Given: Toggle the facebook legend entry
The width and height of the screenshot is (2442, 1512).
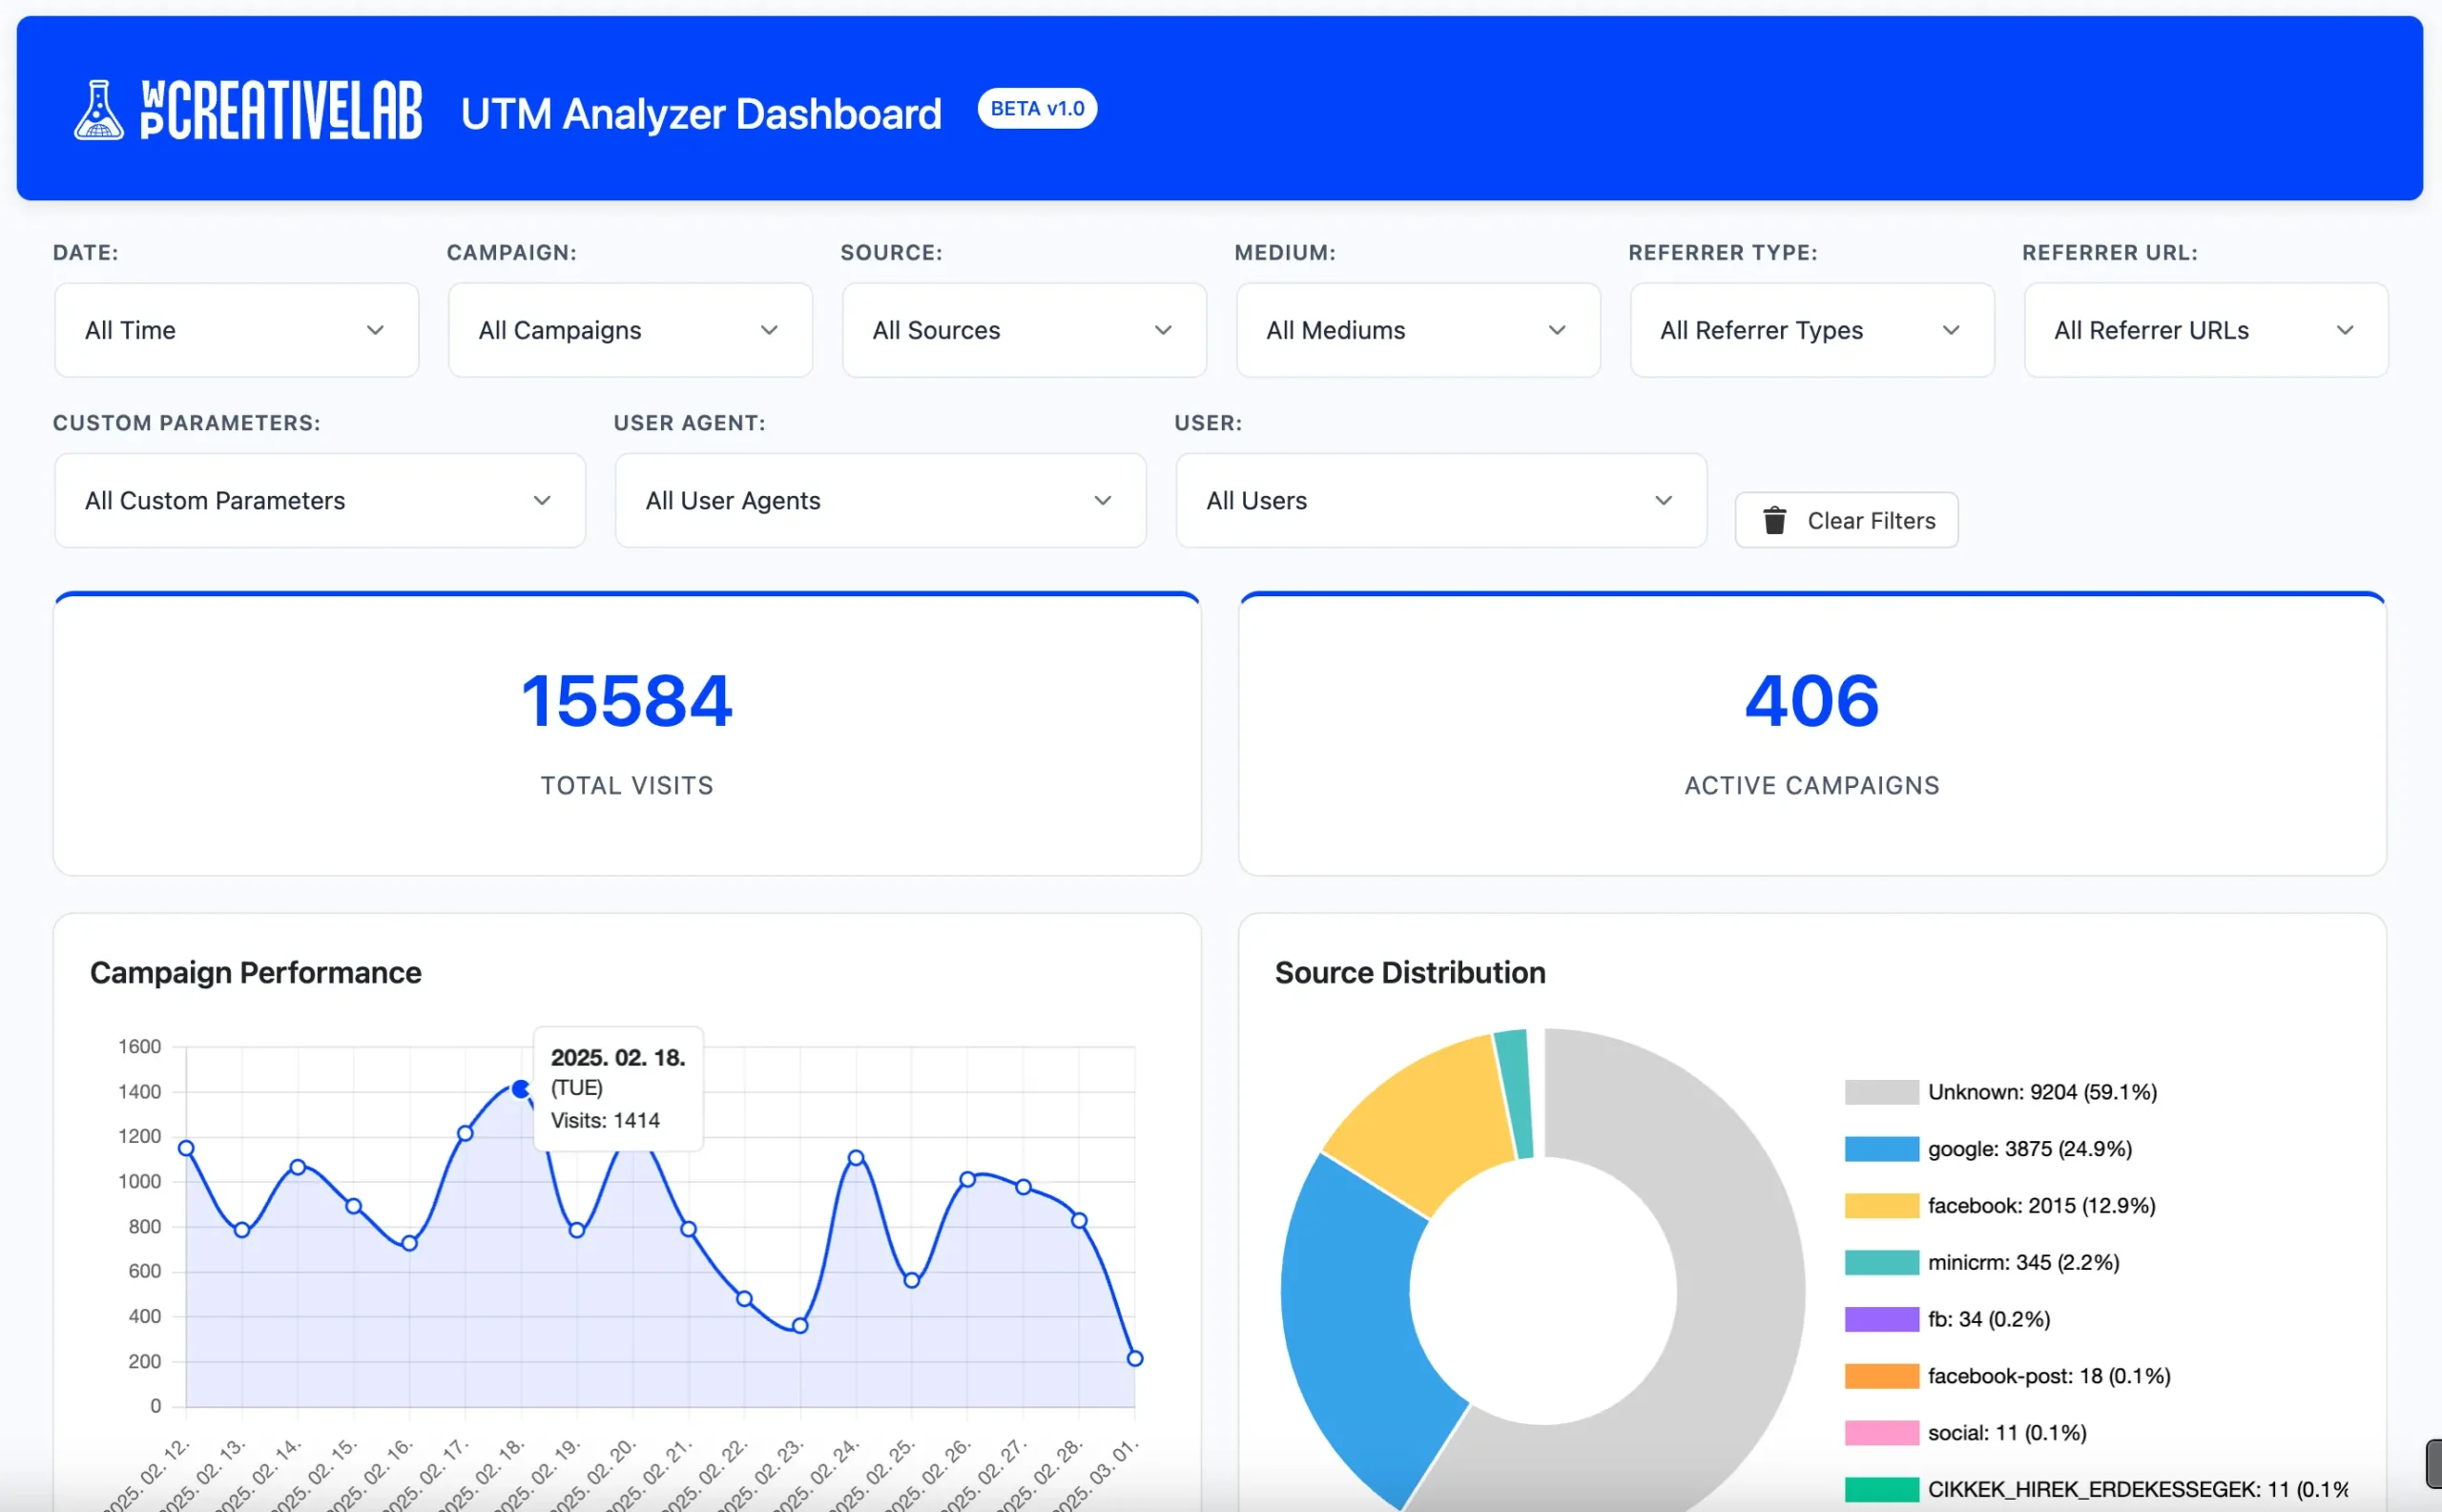Looking at the screenshot, I should pyautogui.click(x=2040, y=1206).
